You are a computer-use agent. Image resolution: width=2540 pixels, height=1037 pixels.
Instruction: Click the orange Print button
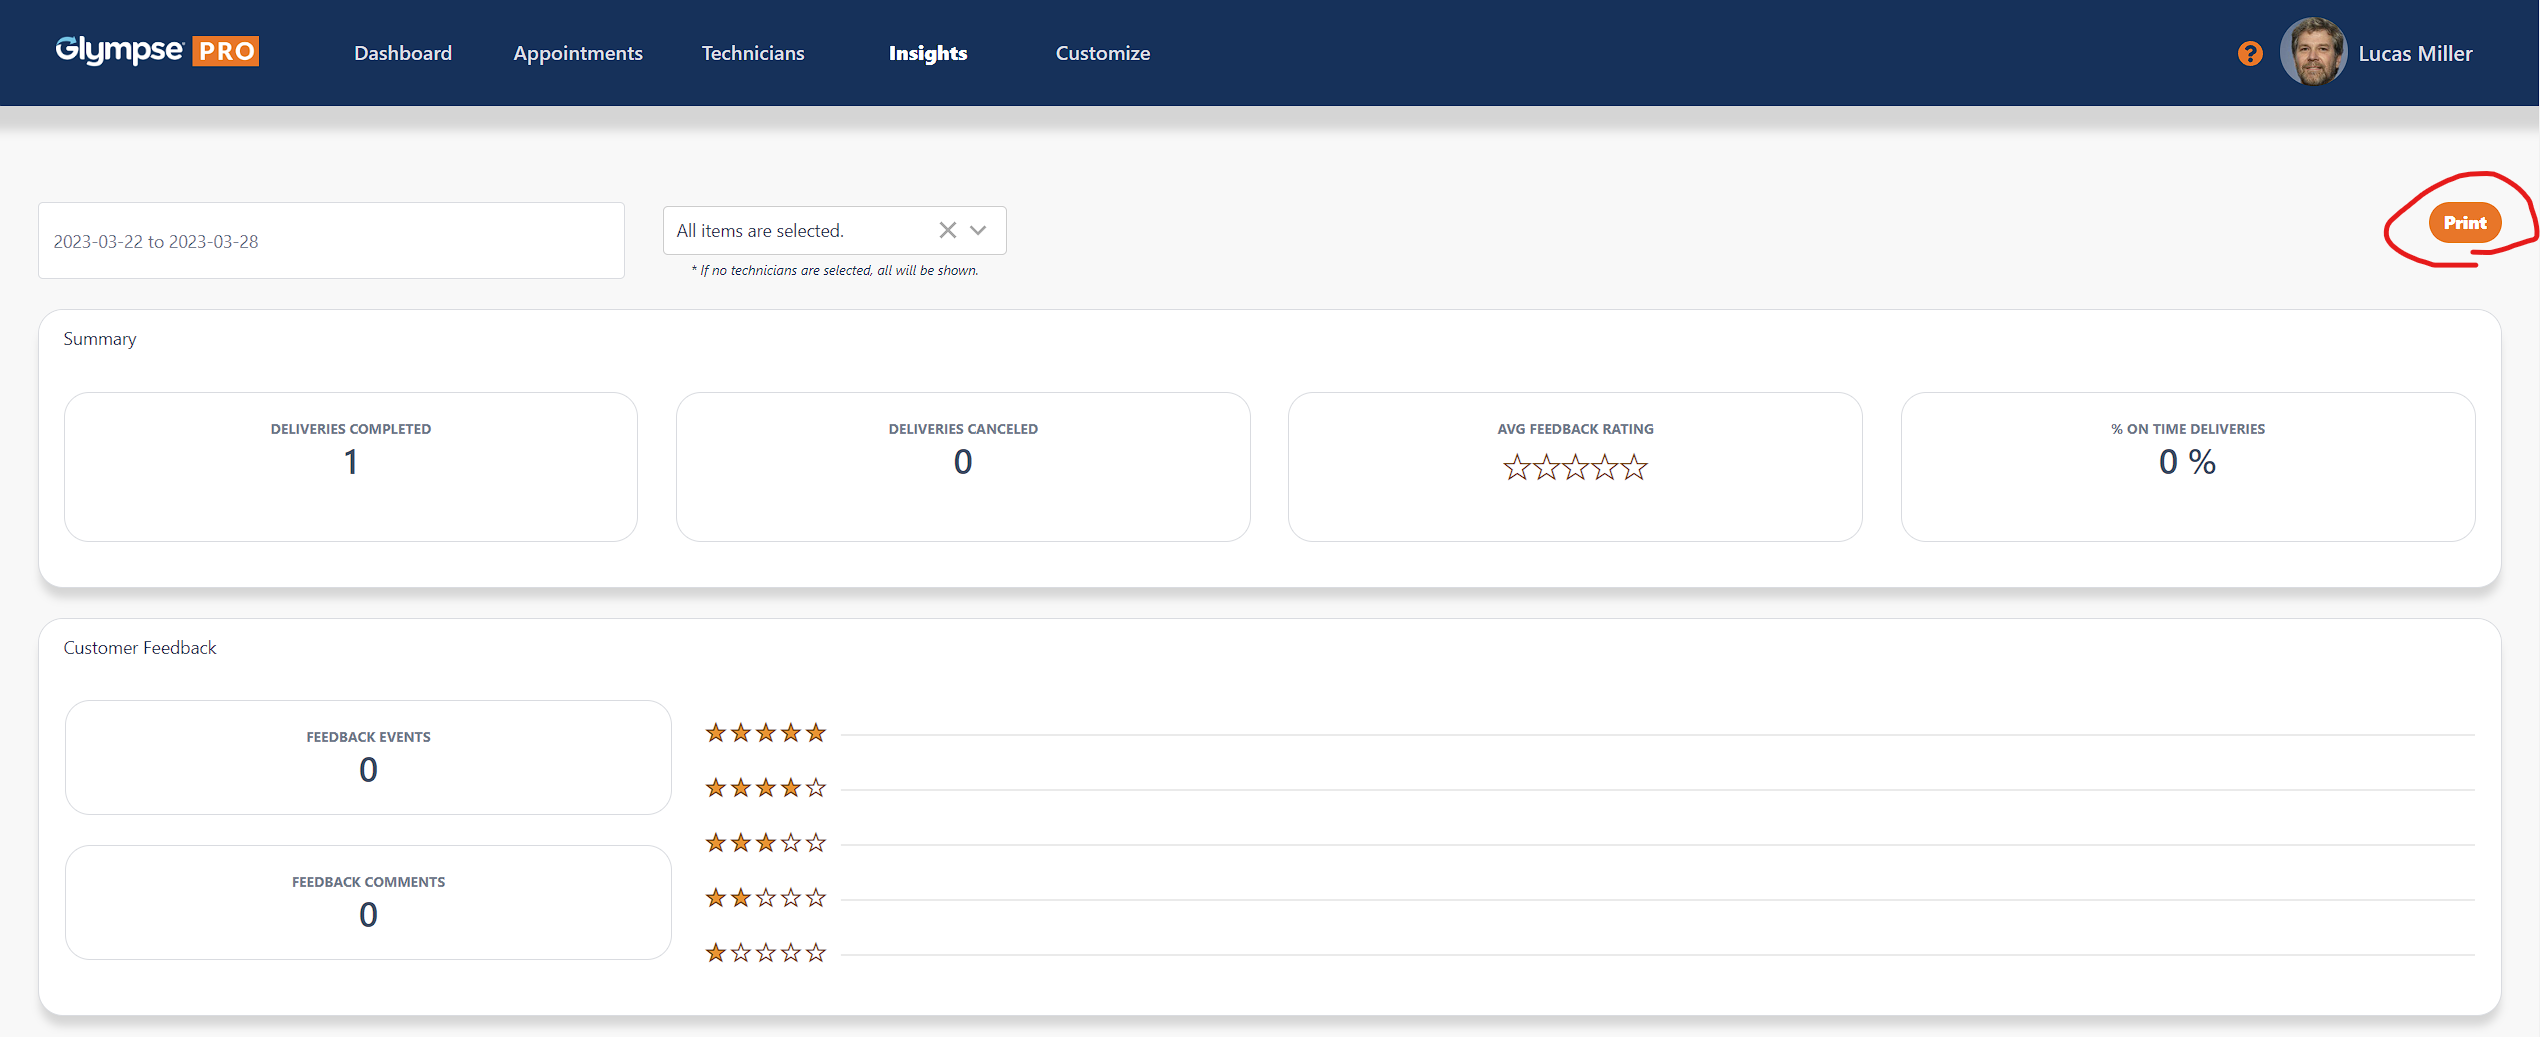point(2465,222)
